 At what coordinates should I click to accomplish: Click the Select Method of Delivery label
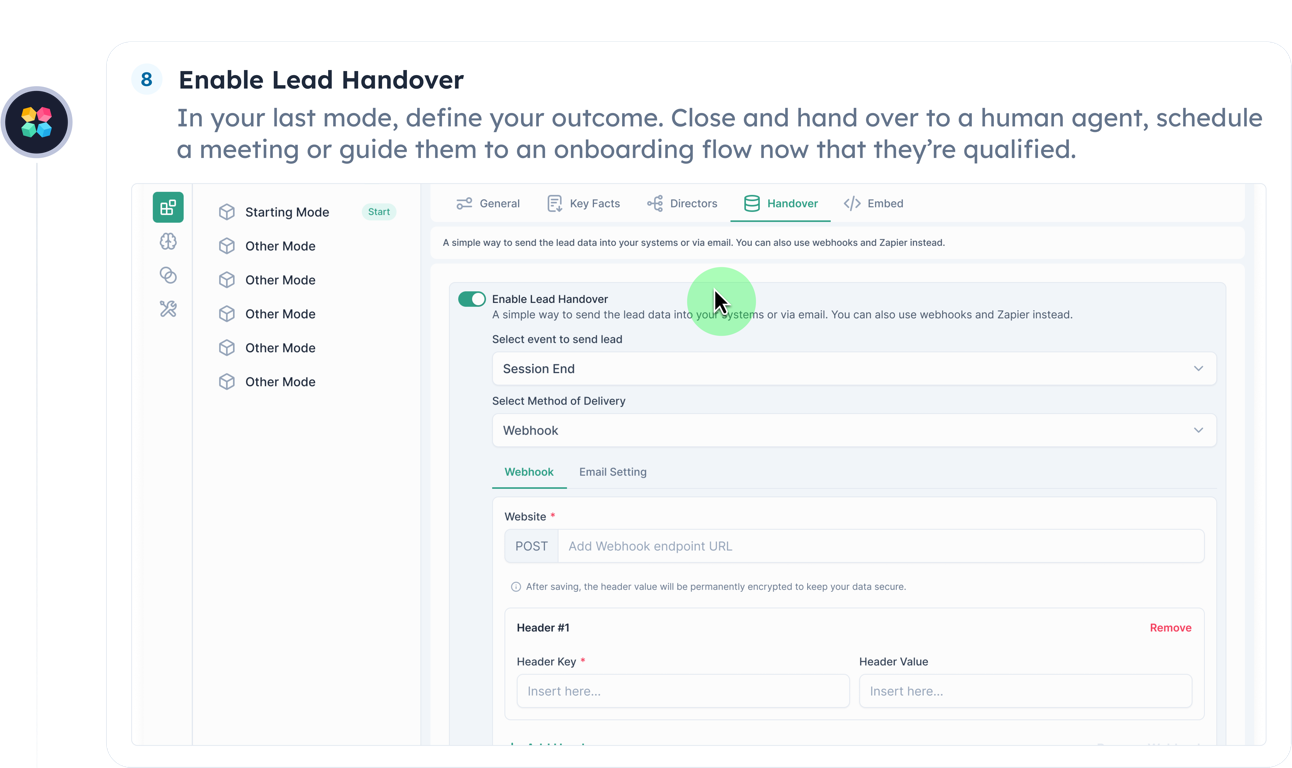click(x=559, y=401)
